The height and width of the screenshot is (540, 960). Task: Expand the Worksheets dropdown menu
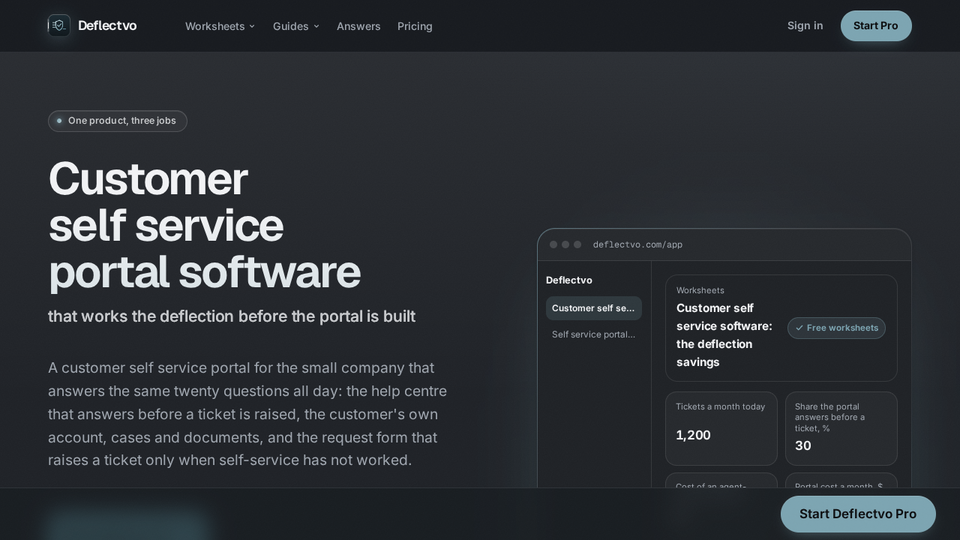coord(220,26)
